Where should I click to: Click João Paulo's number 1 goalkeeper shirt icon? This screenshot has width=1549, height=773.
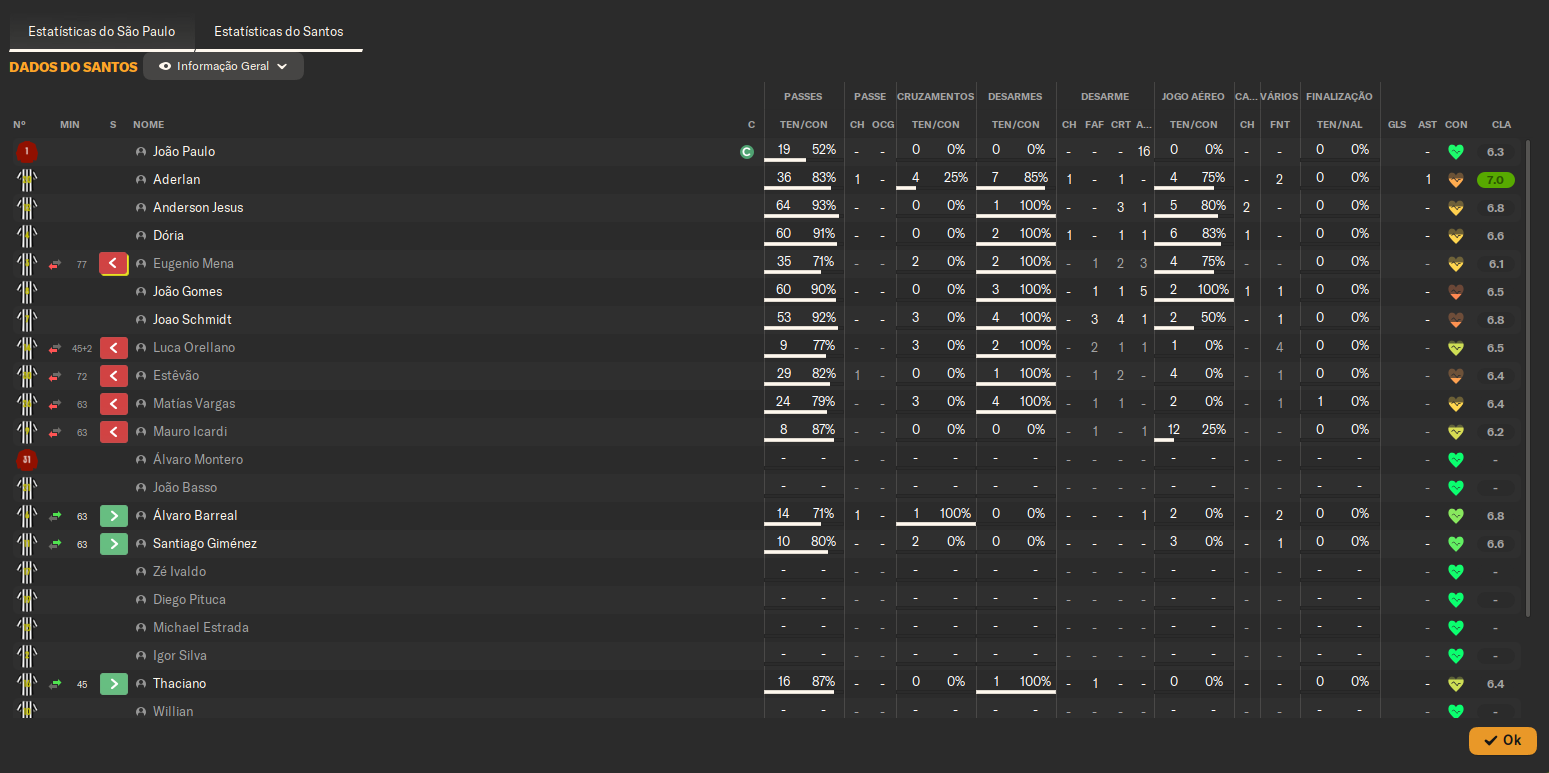tap(26, 152)
